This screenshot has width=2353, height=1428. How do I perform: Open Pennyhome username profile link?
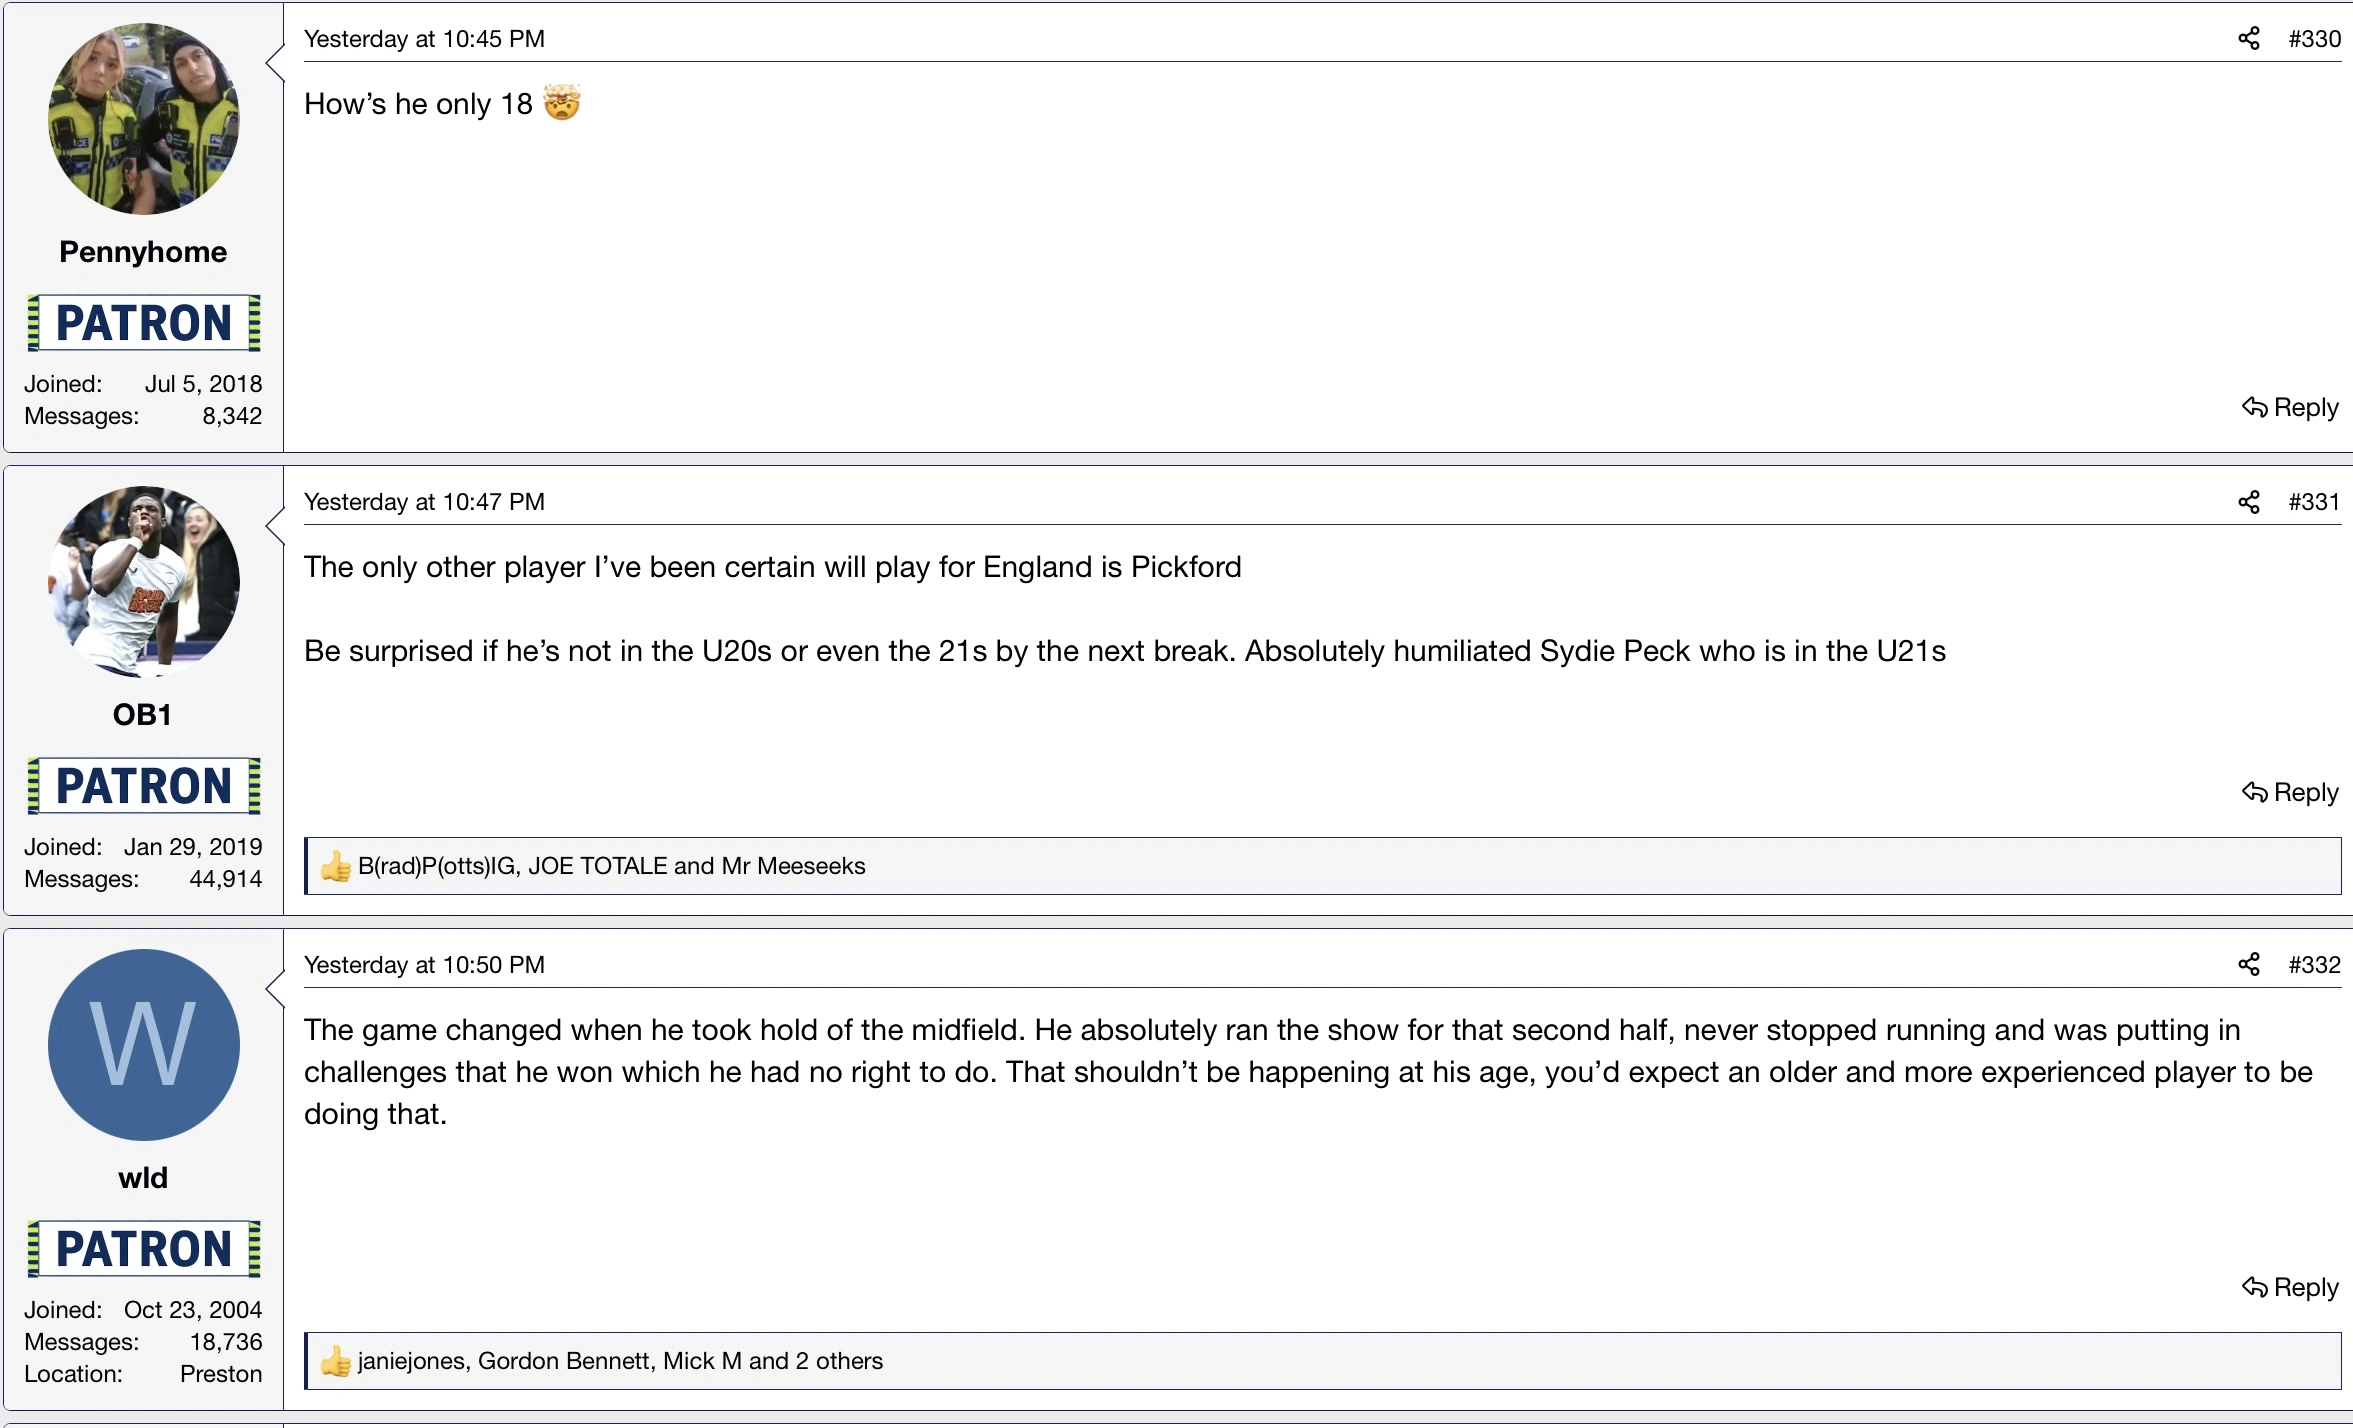click(x=143, y=252)
